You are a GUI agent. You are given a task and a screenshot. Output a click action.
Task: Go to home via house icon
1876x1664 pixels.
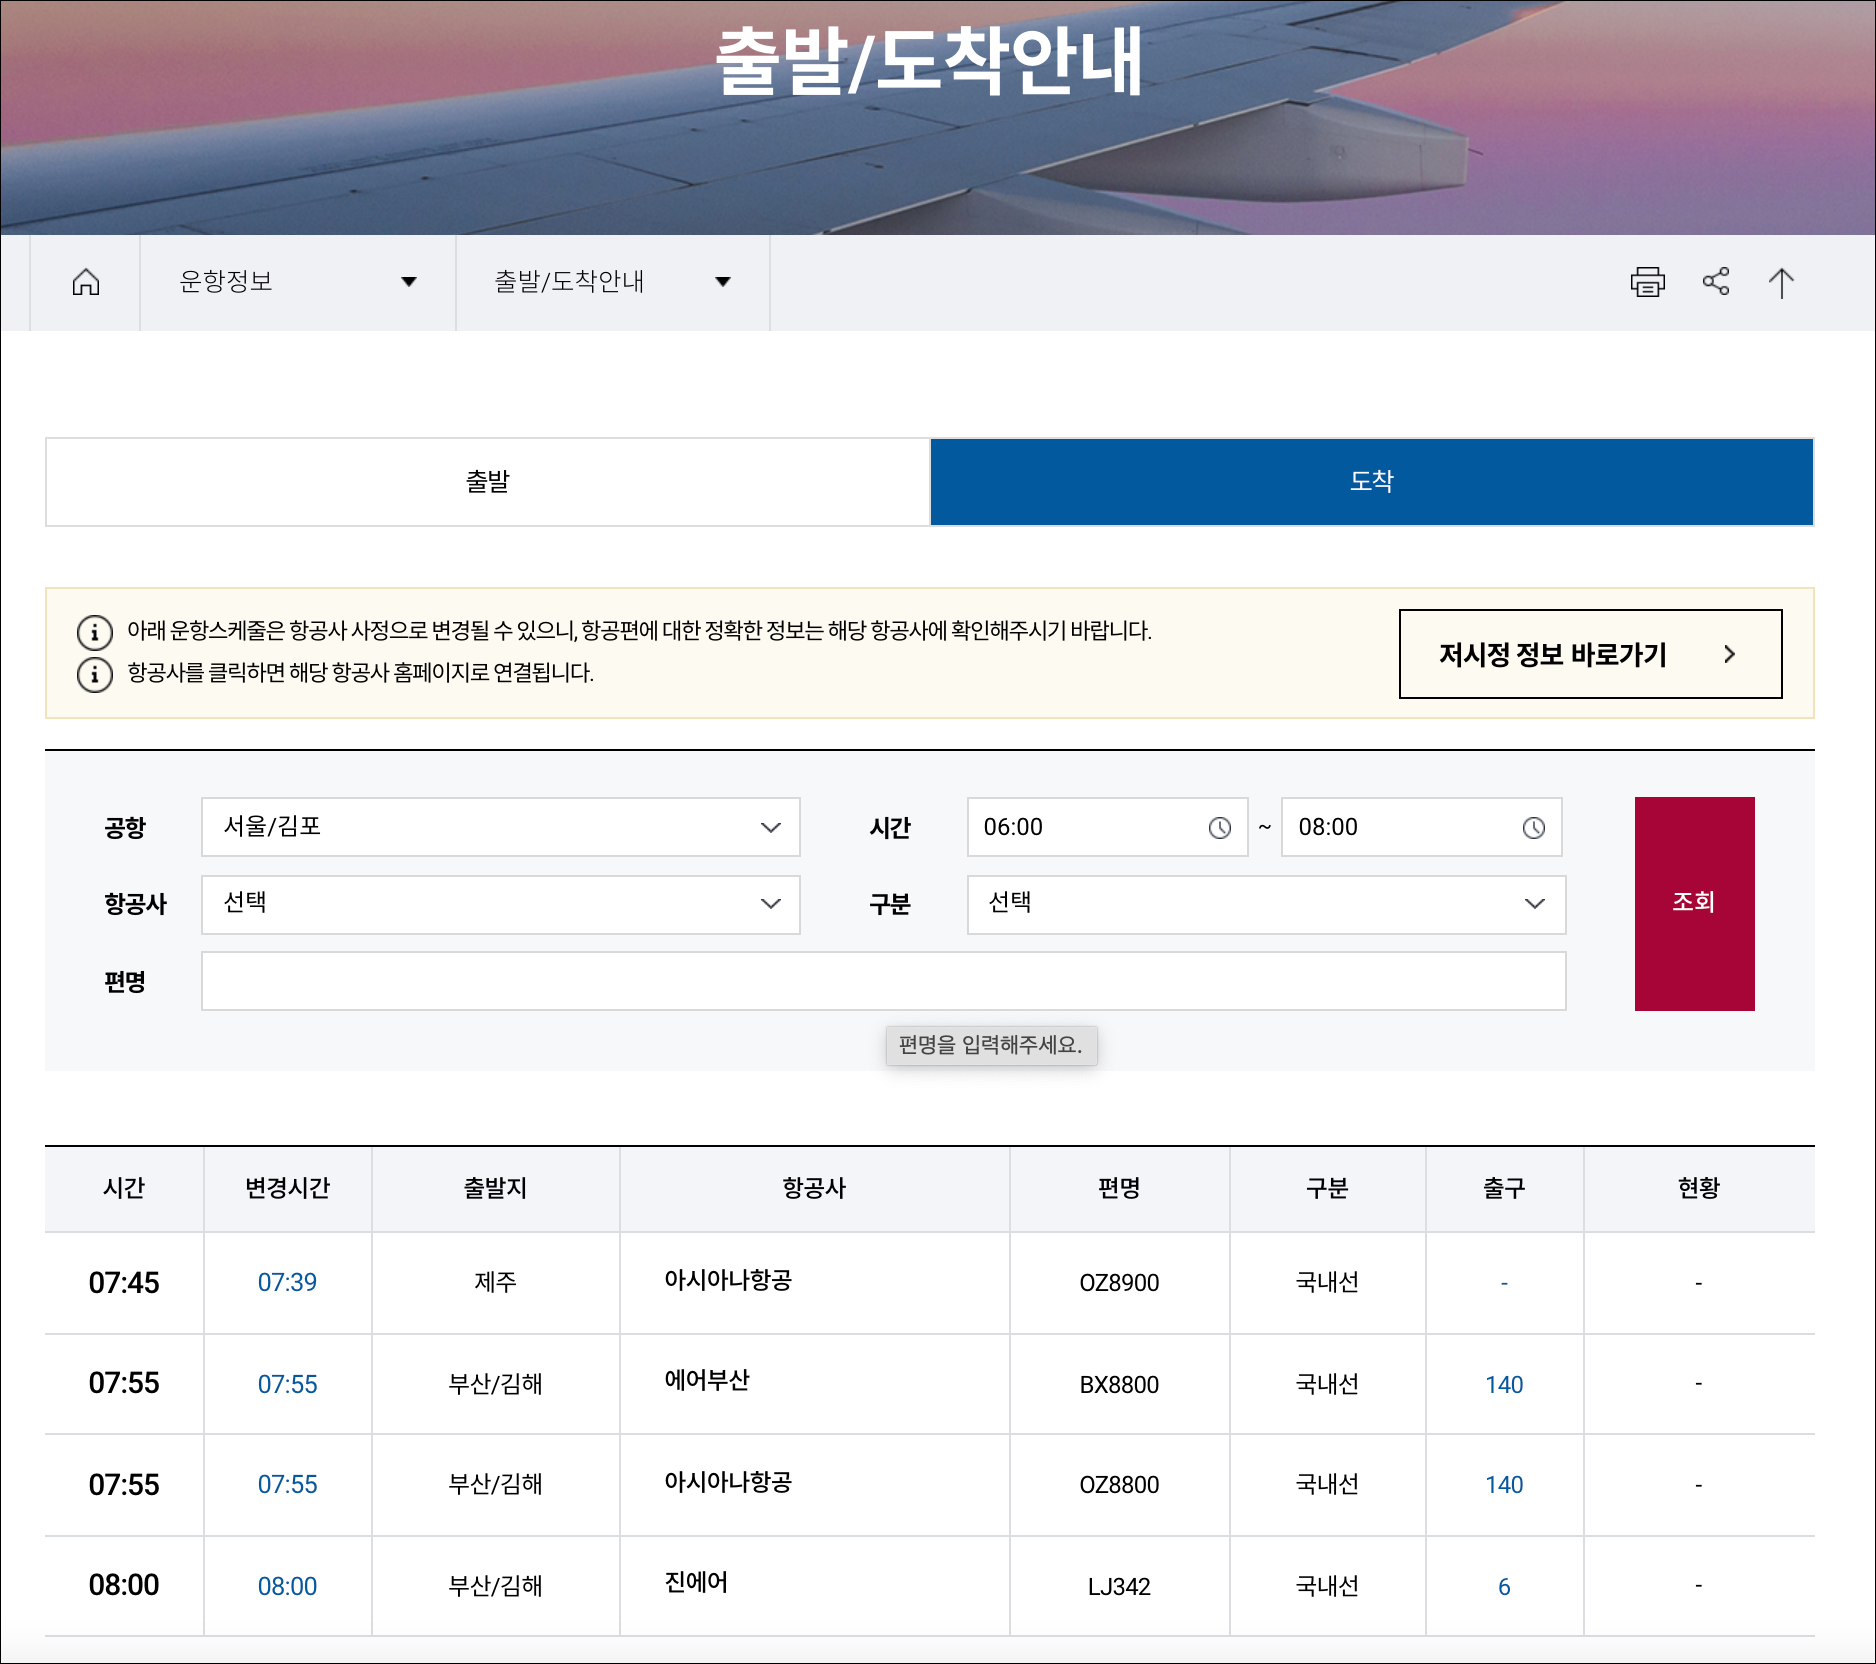[x=86, y=282]
